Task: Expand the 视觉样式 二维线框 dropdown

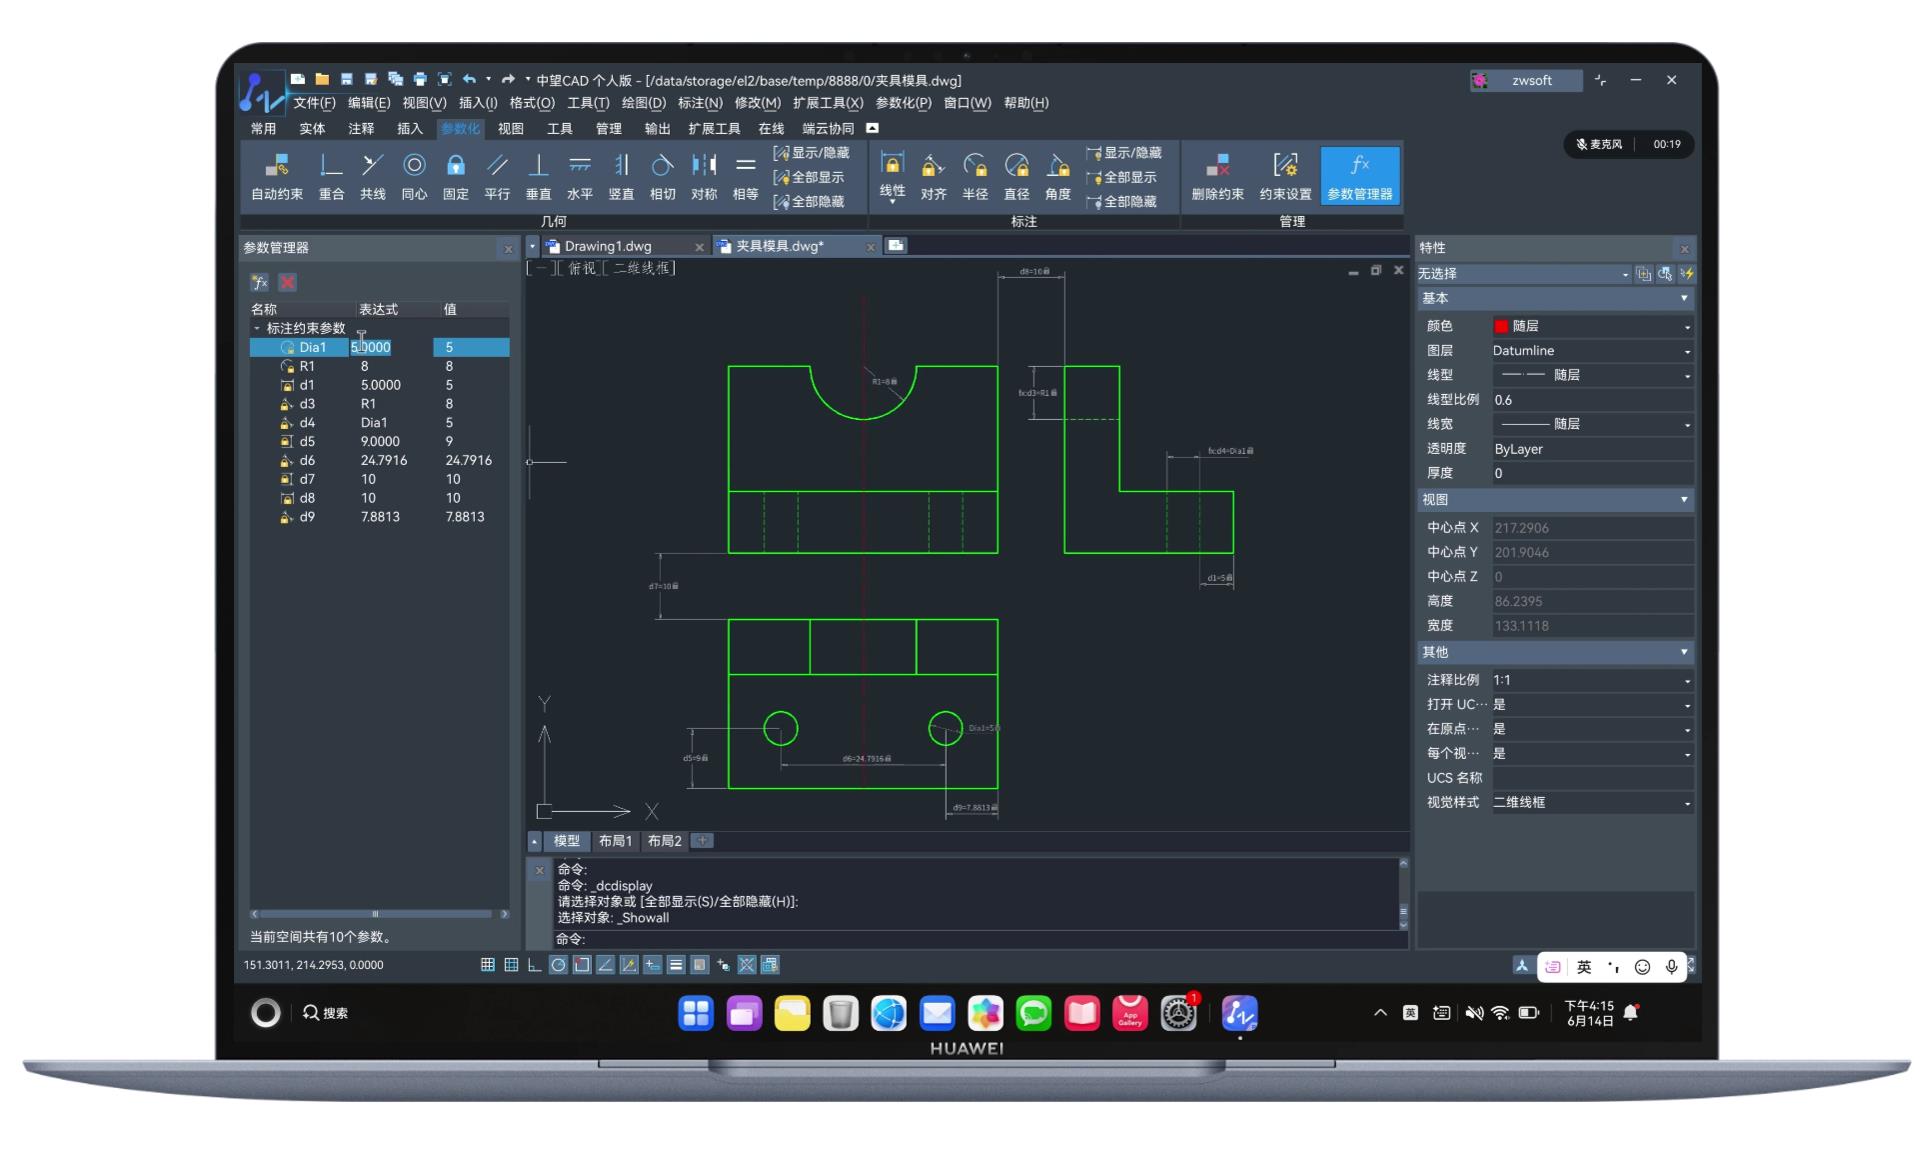Action: pyautogui.click(x=1592, y=802)
